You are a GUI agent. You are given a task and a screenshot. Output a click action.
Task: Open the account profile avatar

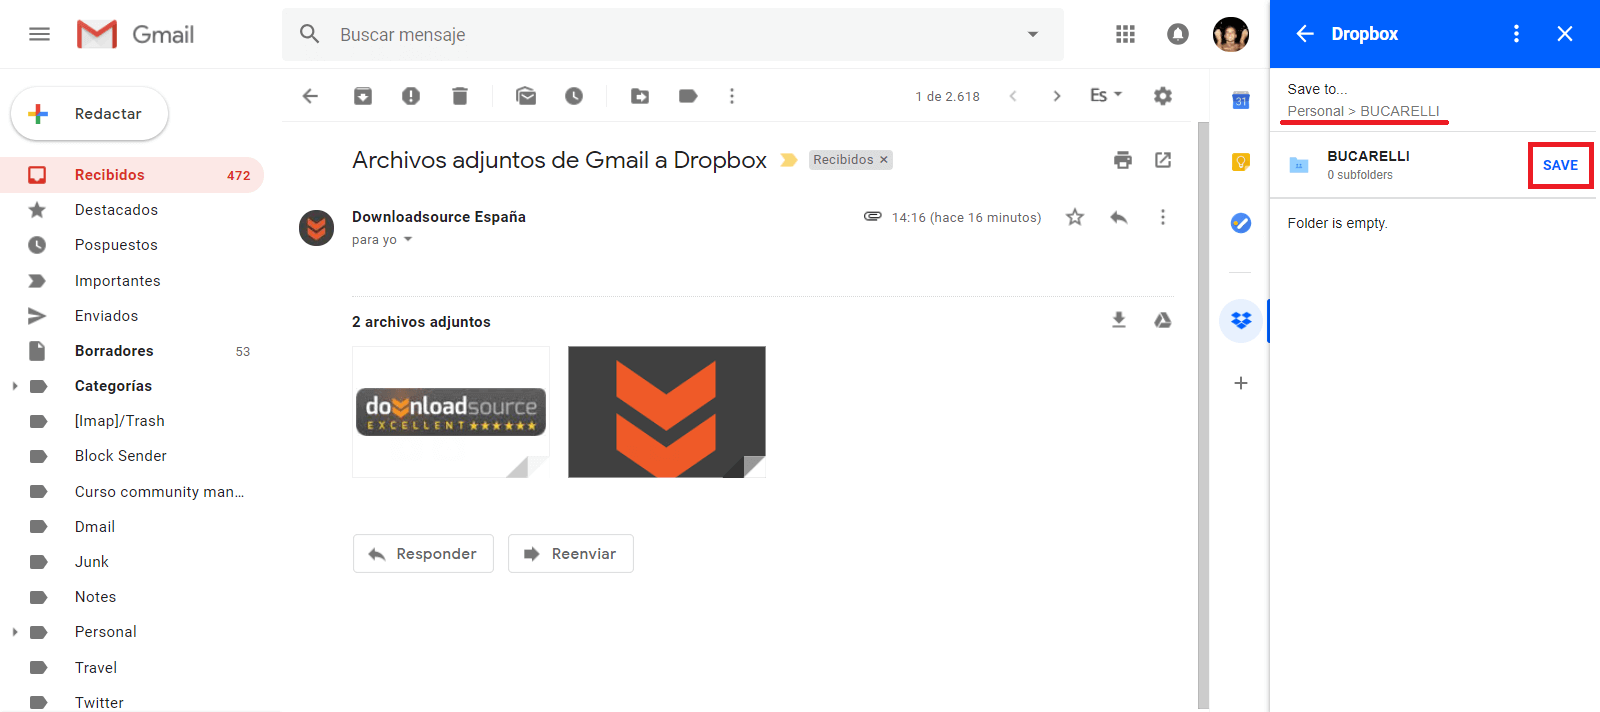pyautogui.click(x=1231, y=34)
